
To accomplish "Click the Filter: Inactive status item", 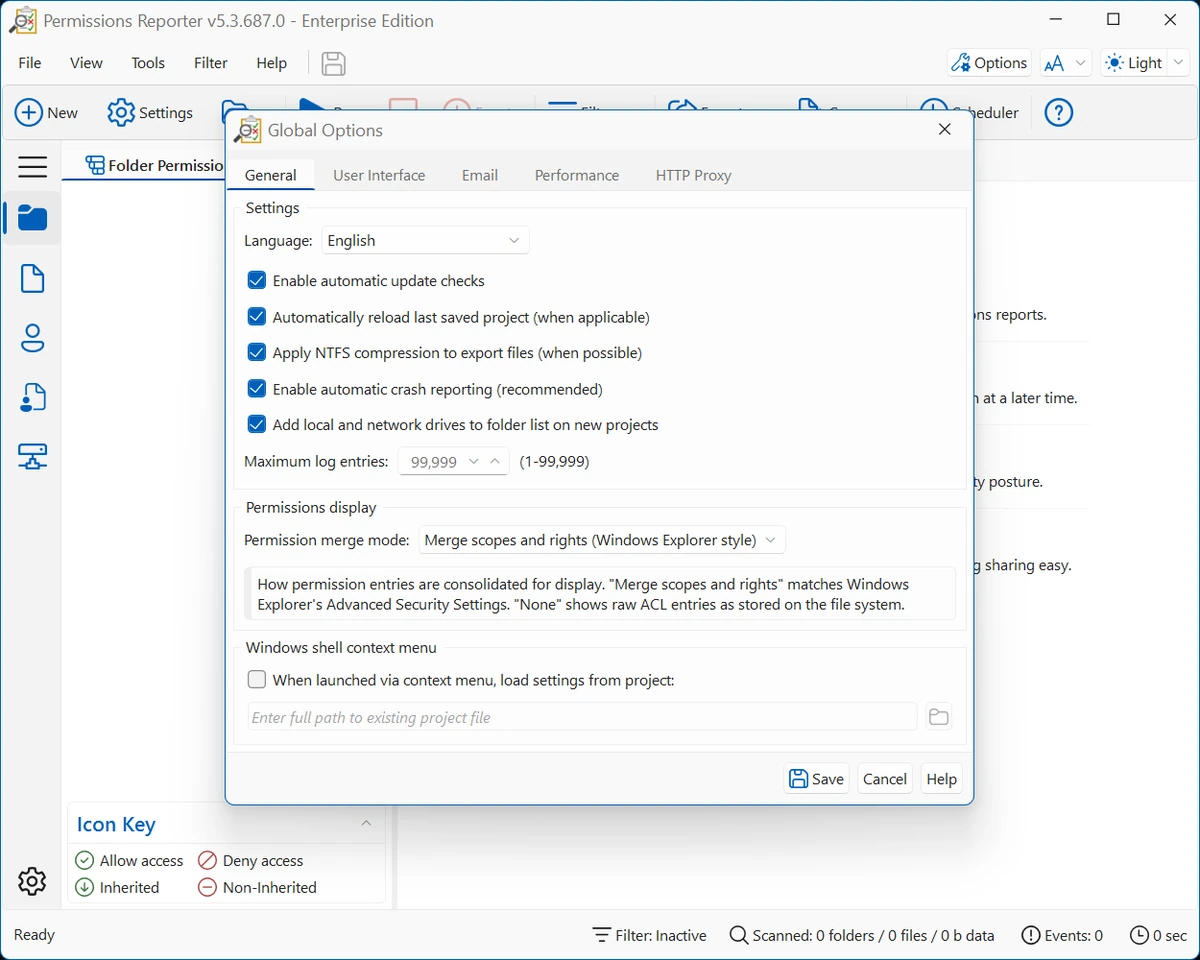I will [650, 936].
